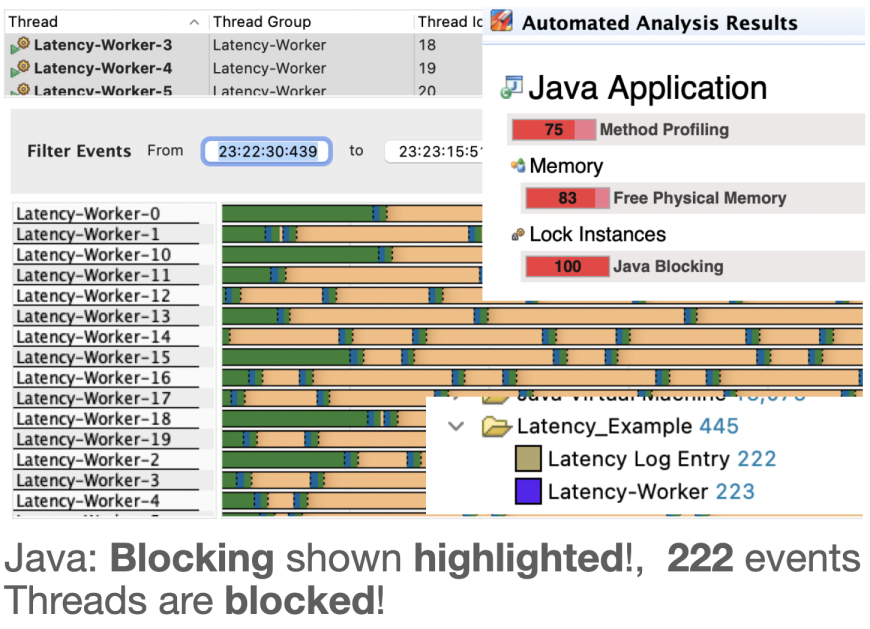The width and height of the screenshot is (870, 629).
Task: Open the Free Physical Memory result
Action: tap(700, 198)
